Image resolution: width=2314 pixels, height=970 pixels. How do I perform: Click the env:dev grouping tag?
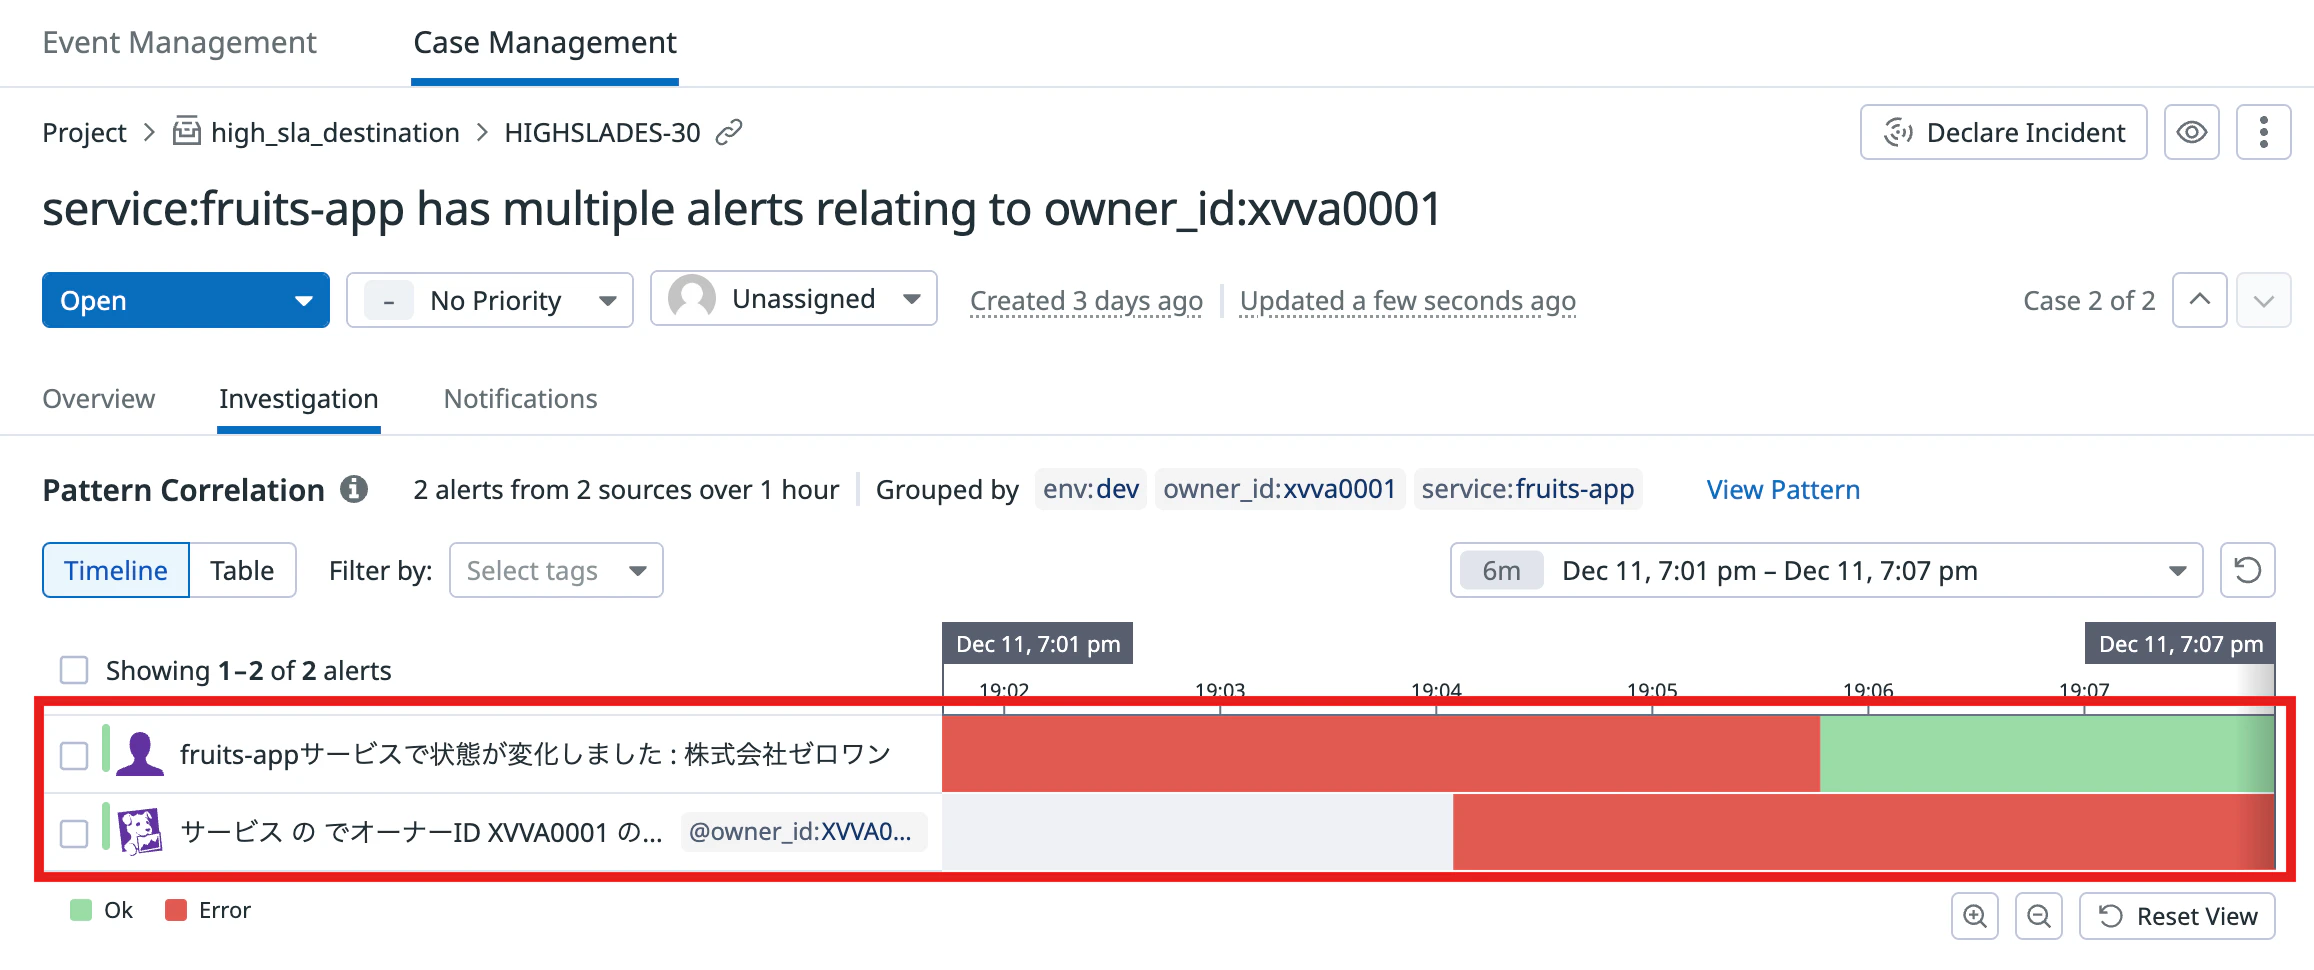click(x=1091, y=489)
